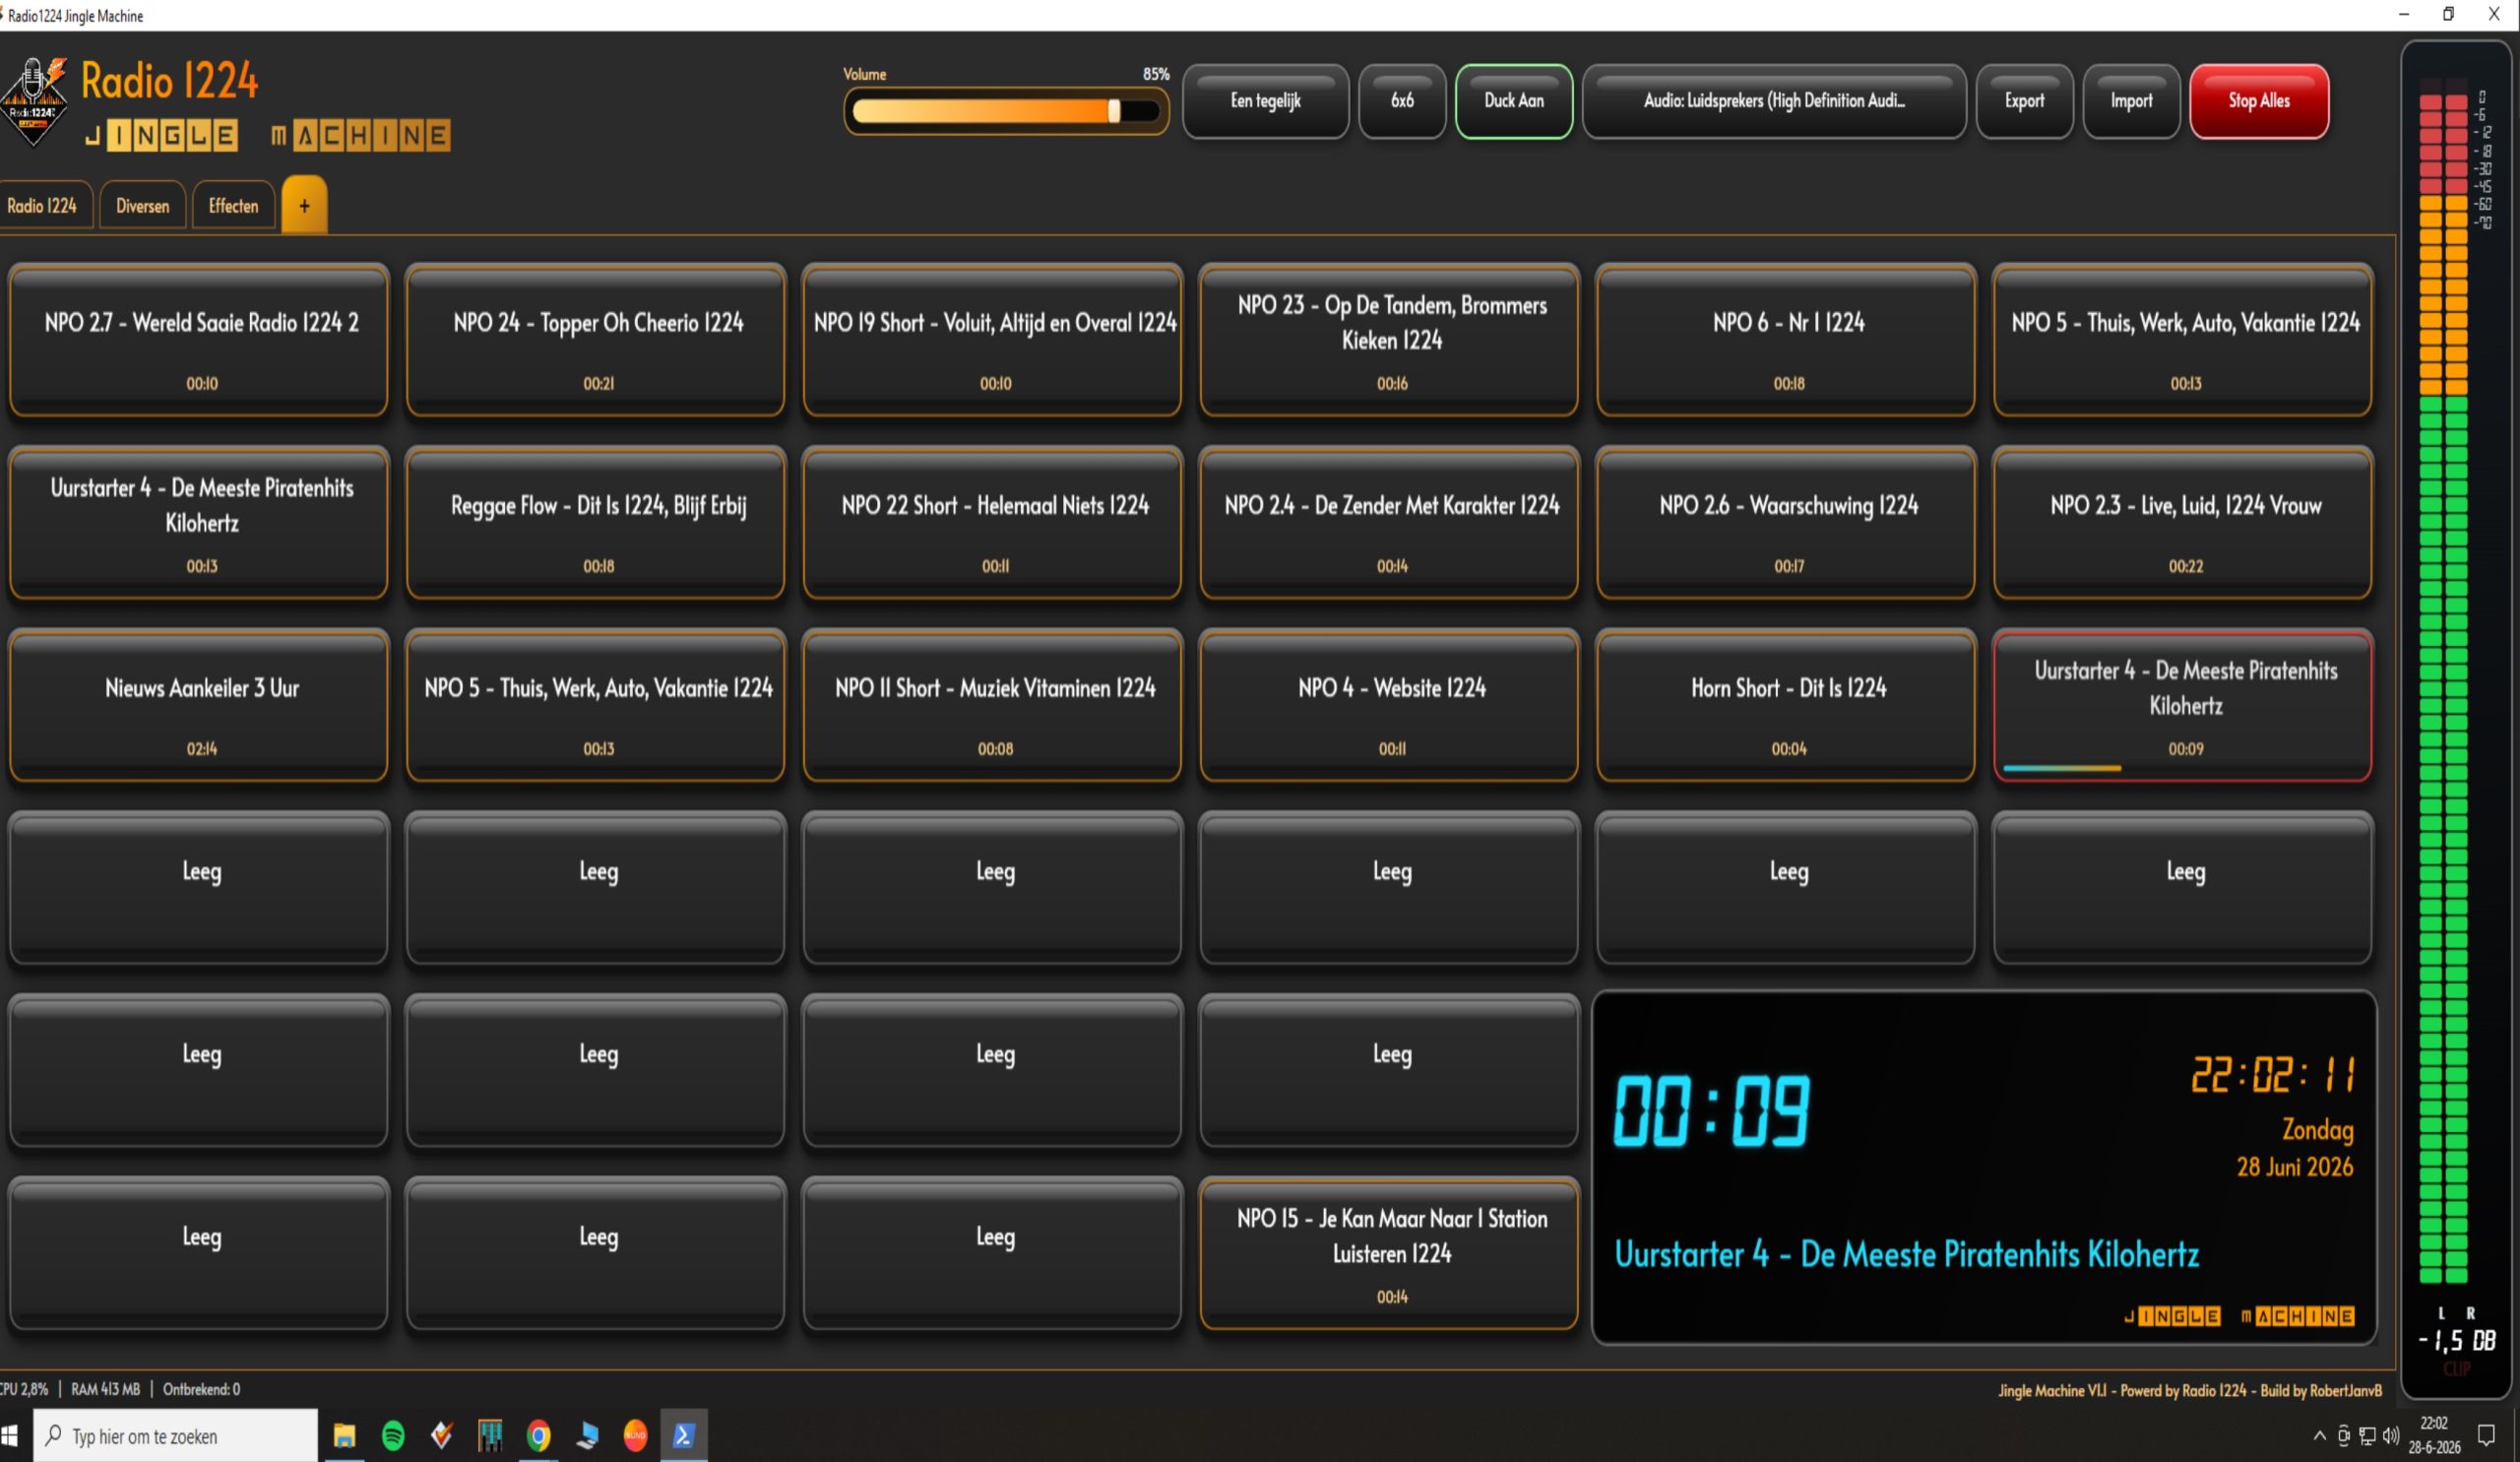Open the taskbar clock showing 28-6-2026
This screenshot has height=1462, width=2520.
2434,1436
